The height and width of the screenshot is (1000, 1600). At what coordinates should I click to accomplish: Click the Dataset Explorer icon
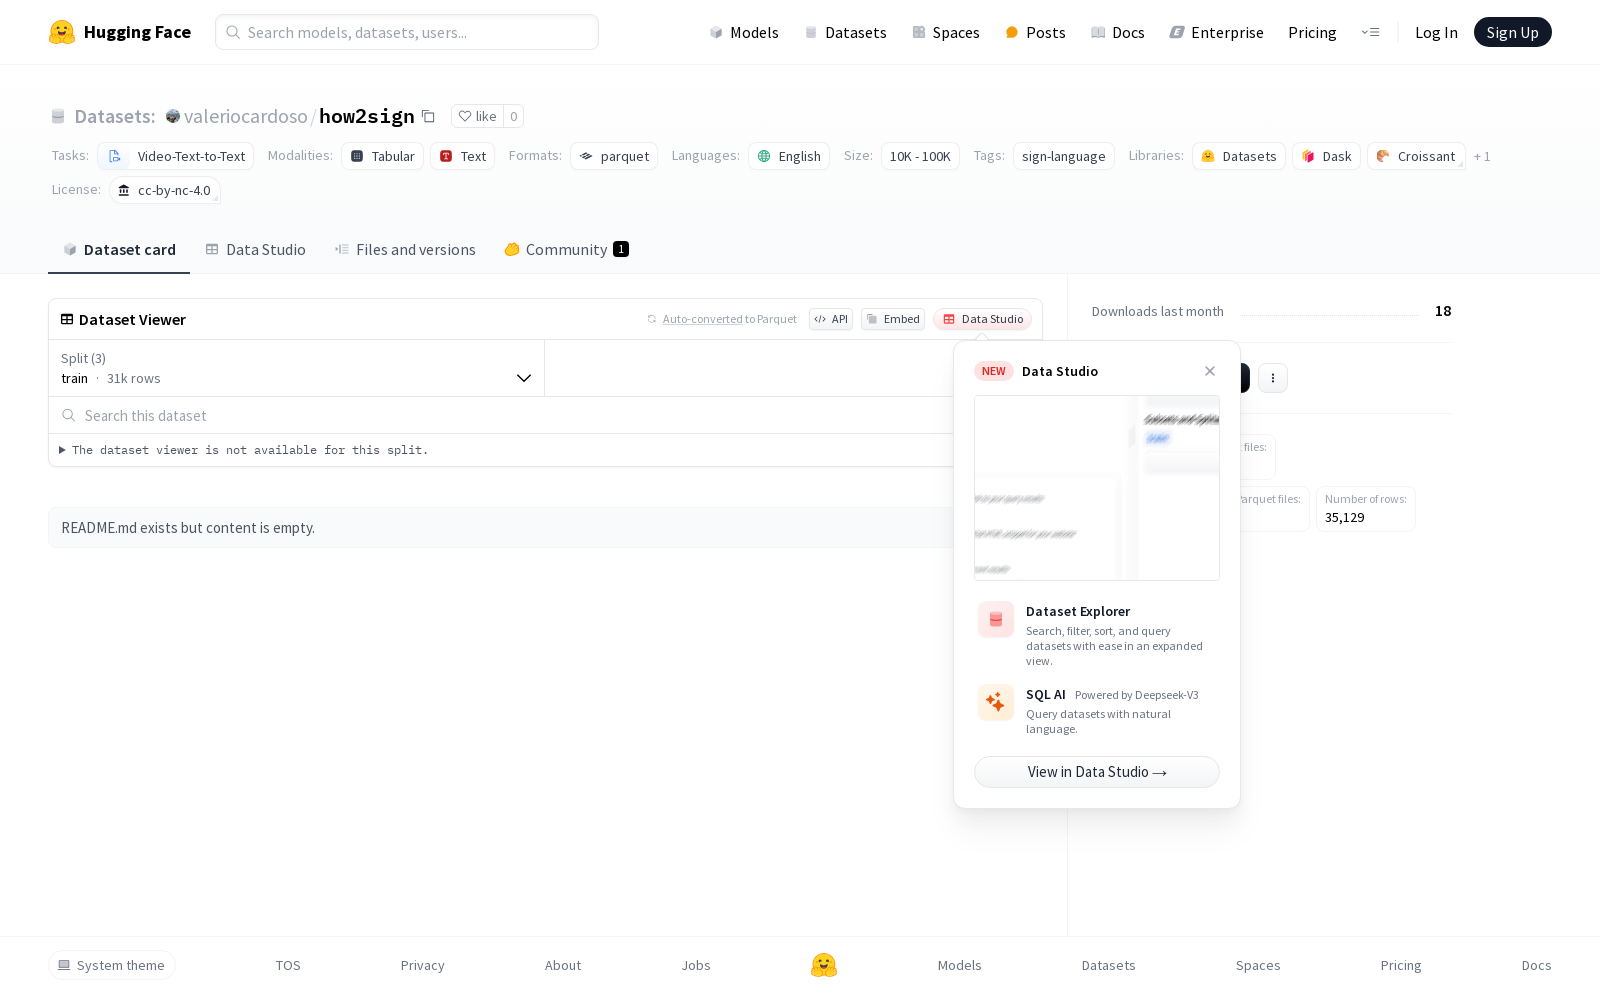[996, 620]
